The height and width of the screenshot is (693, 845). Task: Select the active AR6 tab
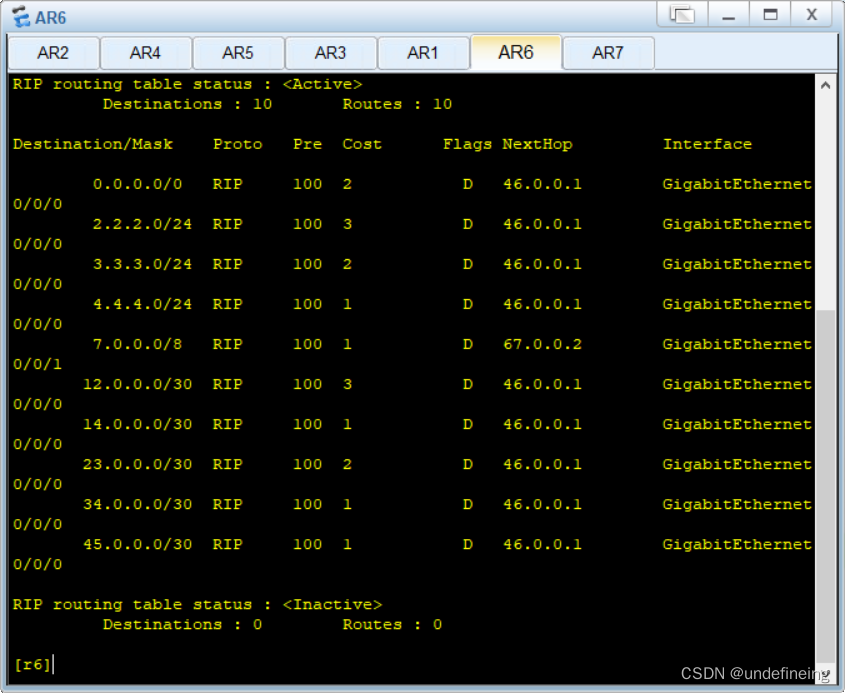[x=516, y=52]
